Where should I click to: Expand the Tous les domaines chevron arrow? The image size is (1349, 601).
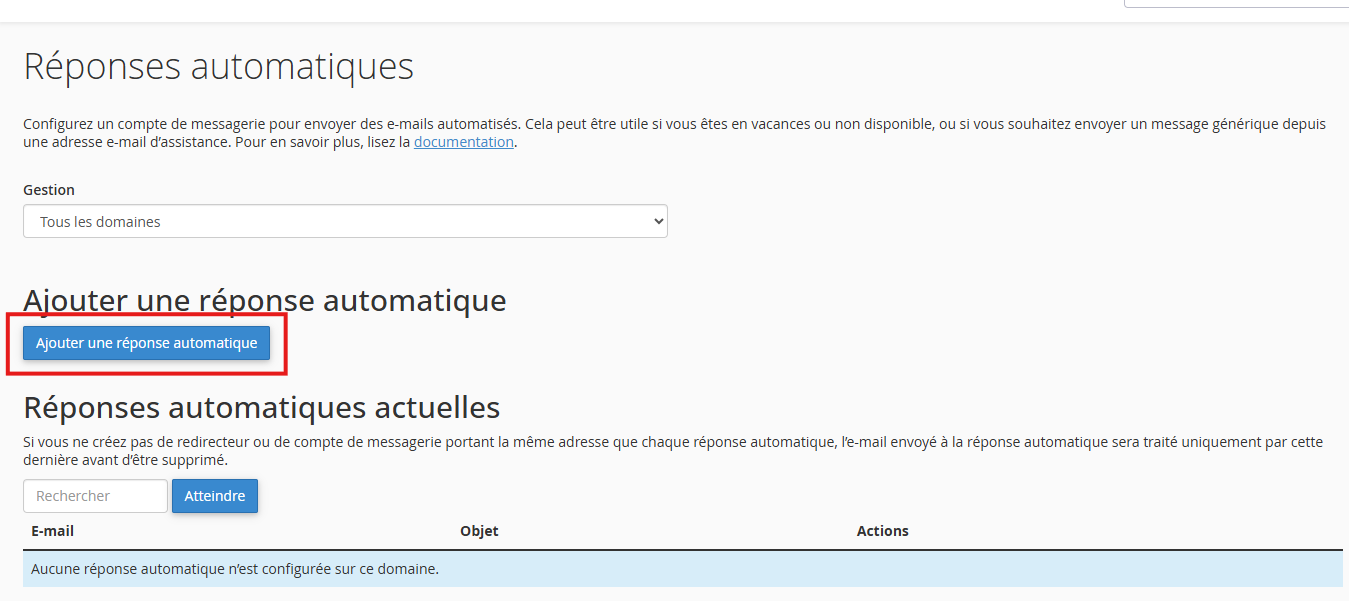point(657,221)
